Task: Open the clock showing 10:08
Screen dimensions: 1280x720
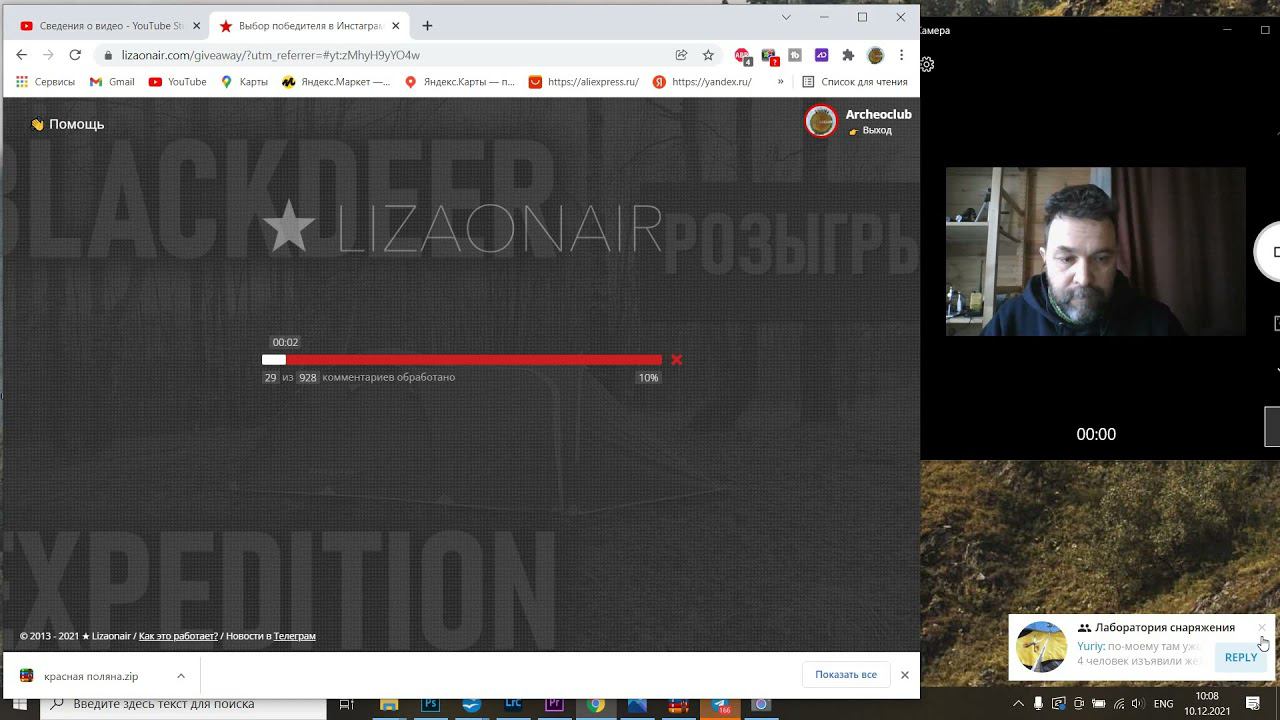Action: 1207,704
